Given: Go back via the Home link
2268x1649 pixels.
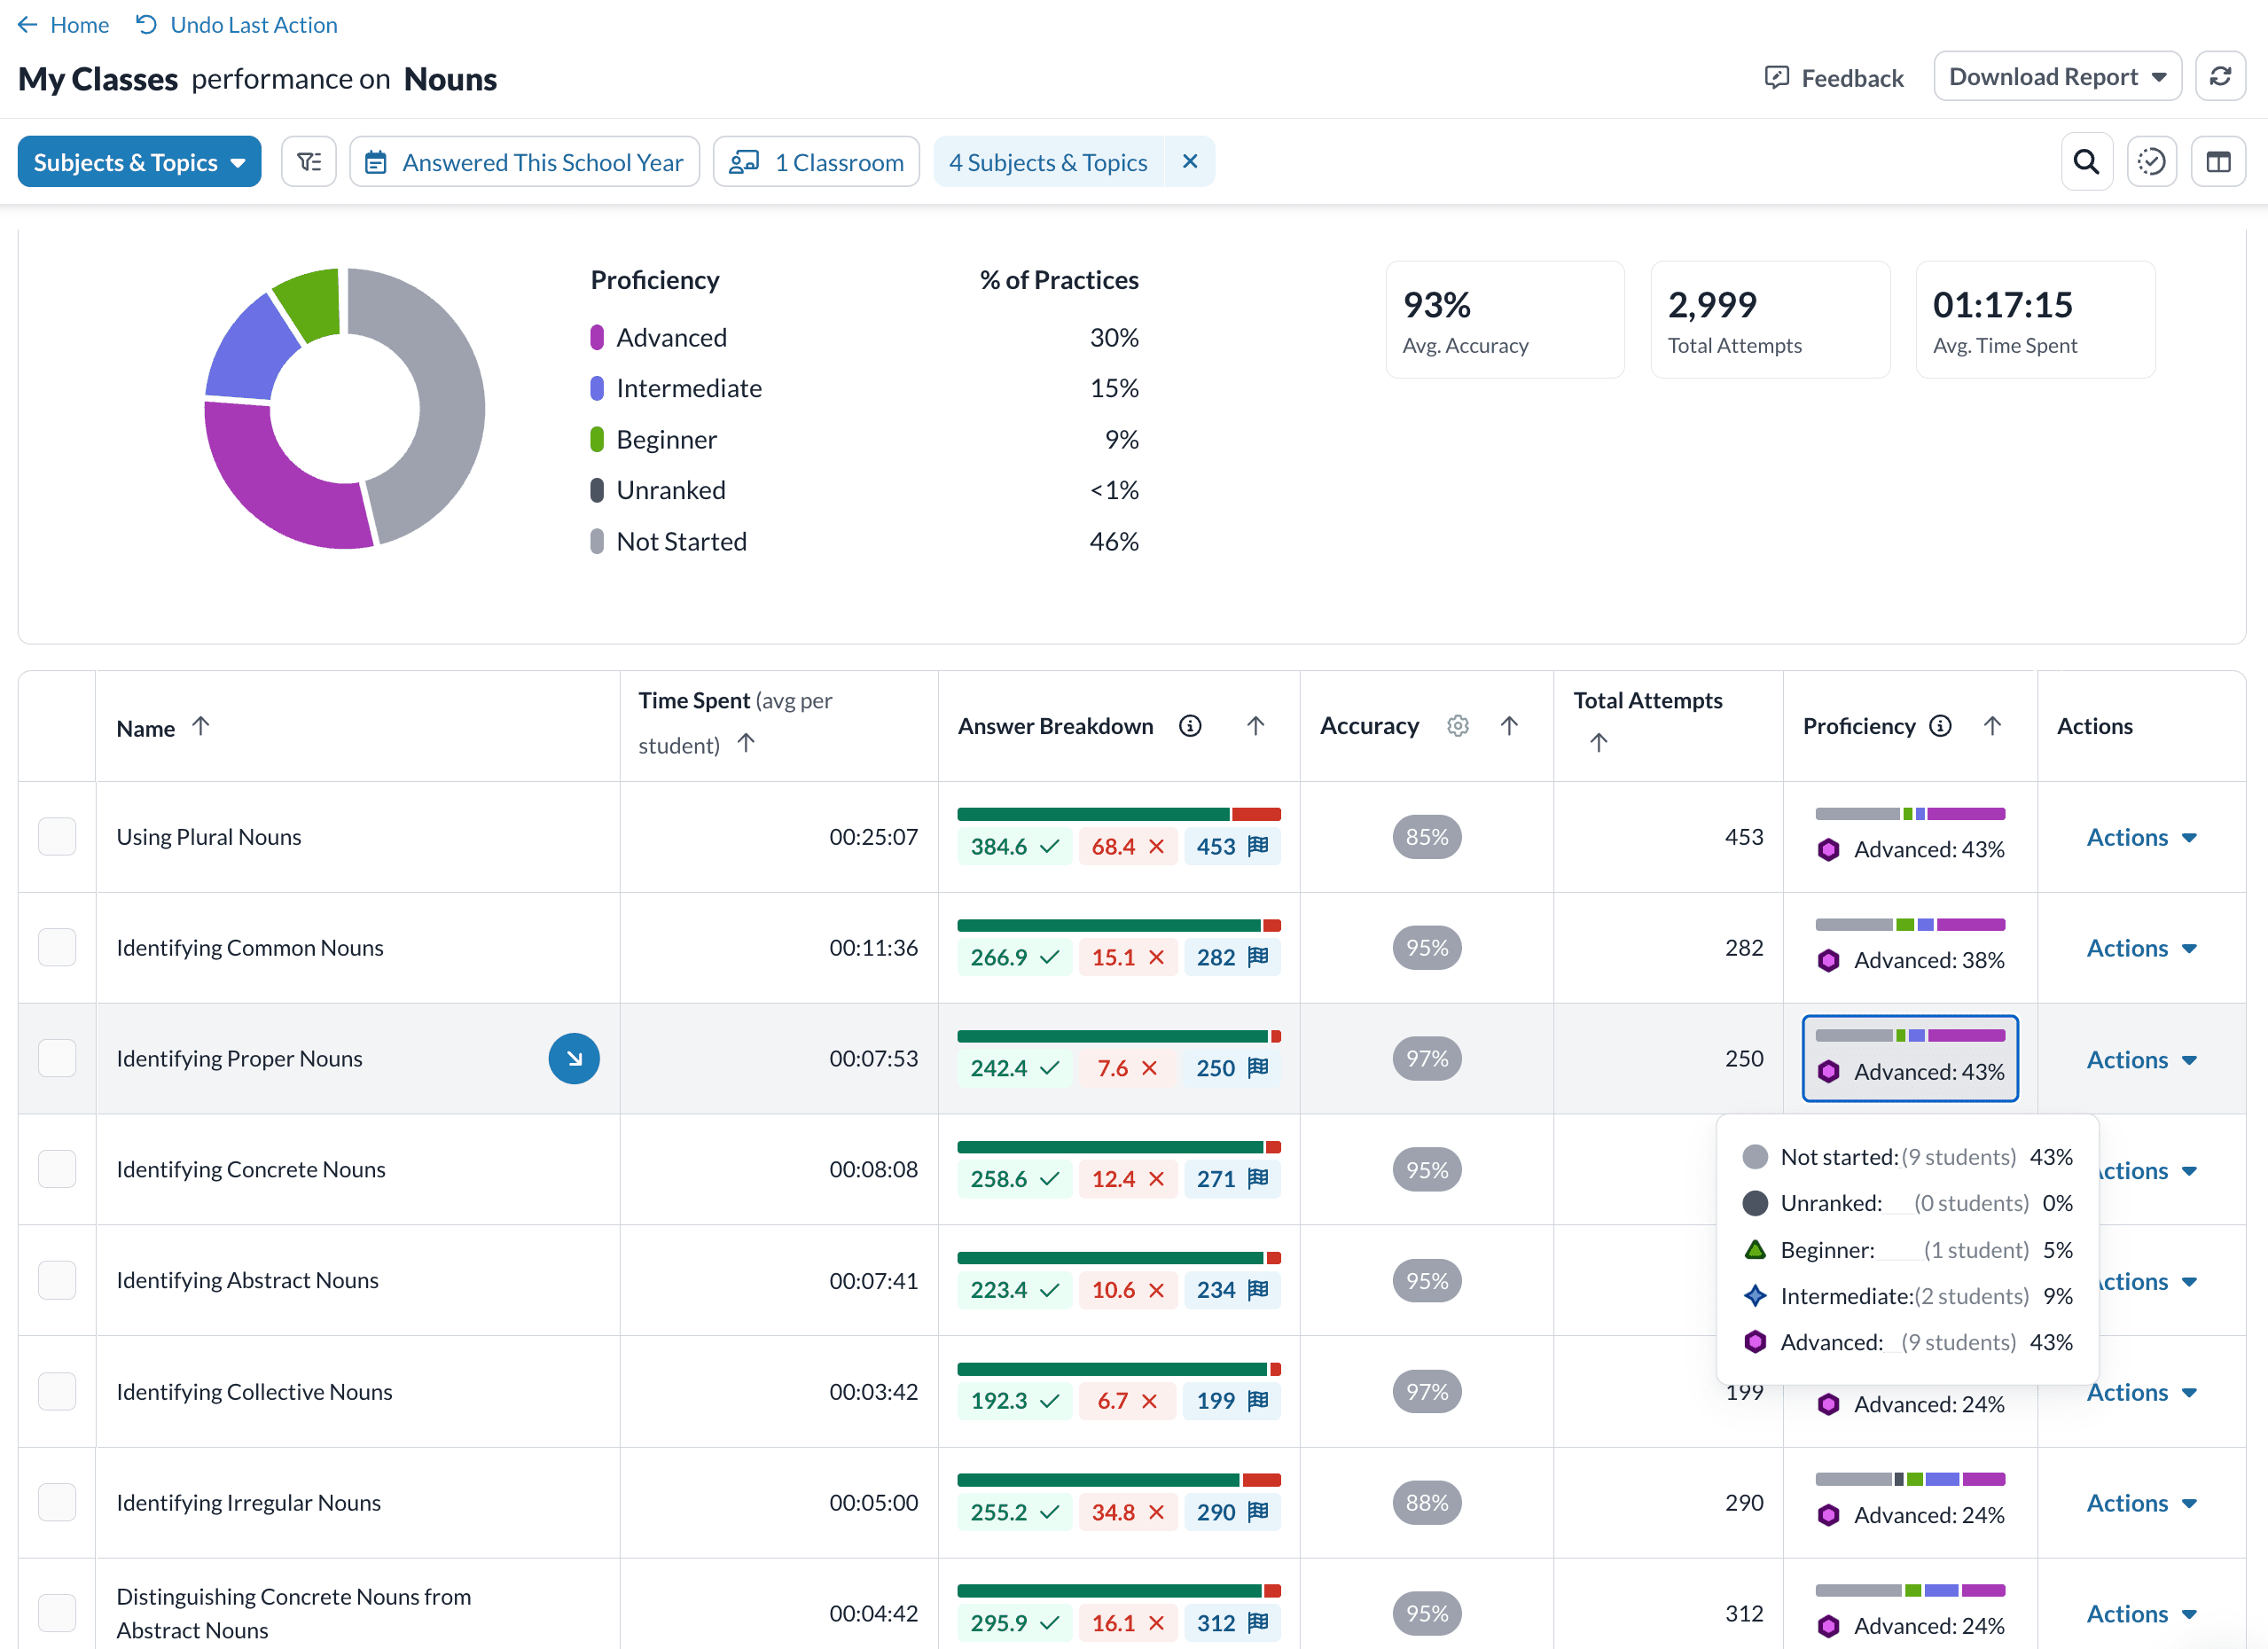Looking at the screenshot, I should click(x=64, y=24).
